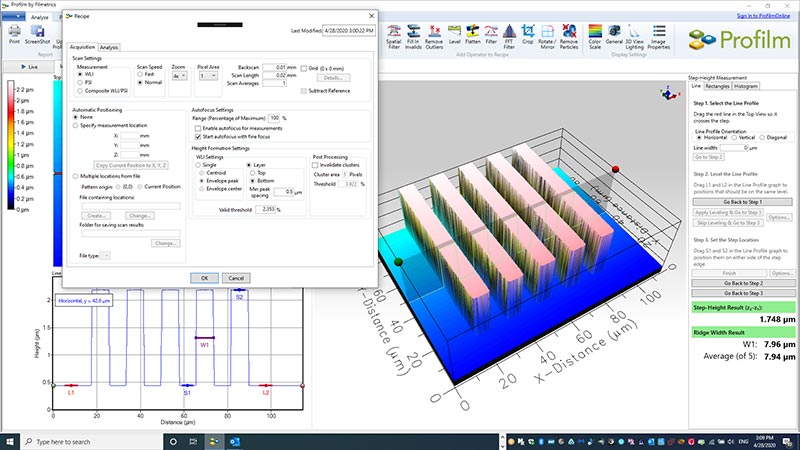Check the Invalidate clusters option
800x450 pixels.
point(317,165)
